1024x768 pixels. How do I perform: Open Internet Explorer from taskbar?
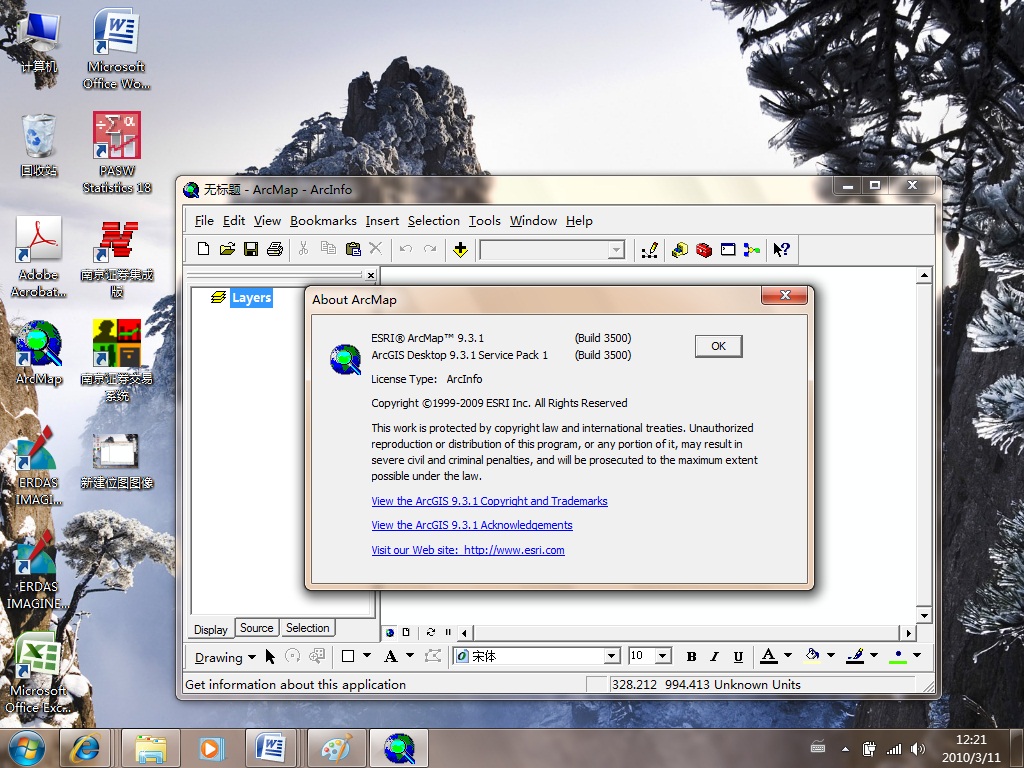pos(86,748)
